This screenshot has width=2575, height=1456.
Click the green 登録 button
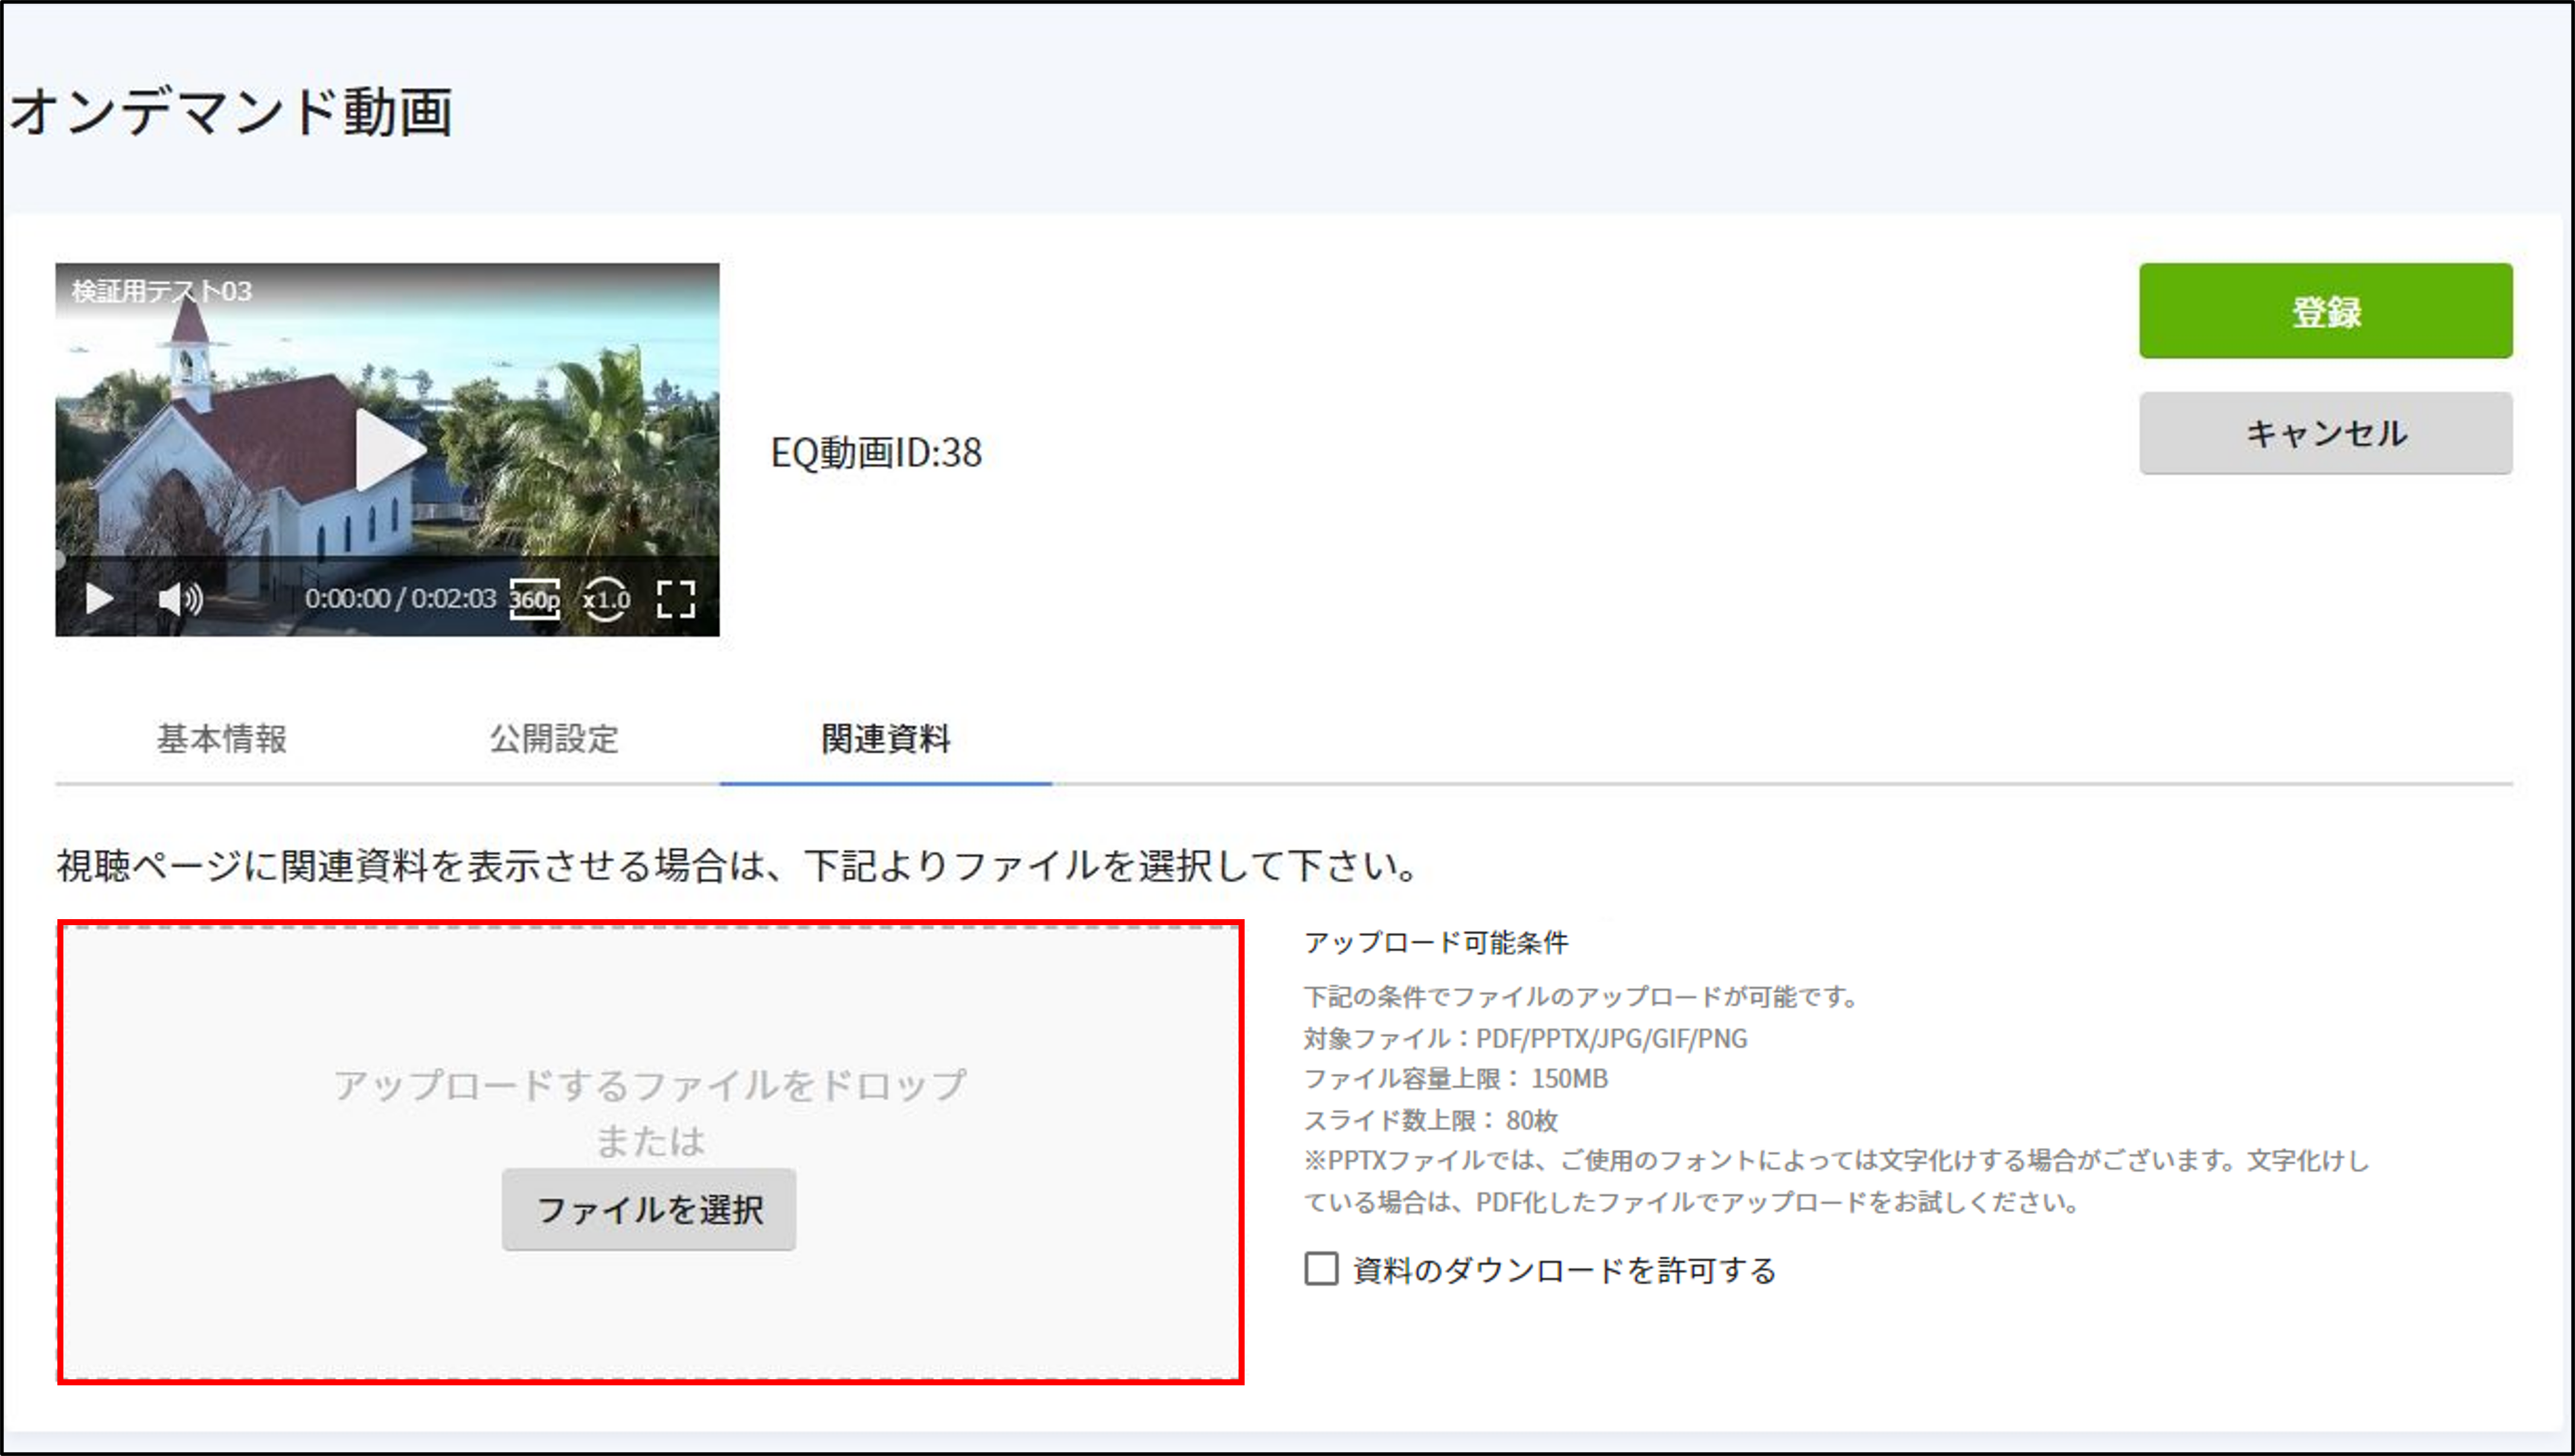pyautogui.click(x=2326, y=311)
